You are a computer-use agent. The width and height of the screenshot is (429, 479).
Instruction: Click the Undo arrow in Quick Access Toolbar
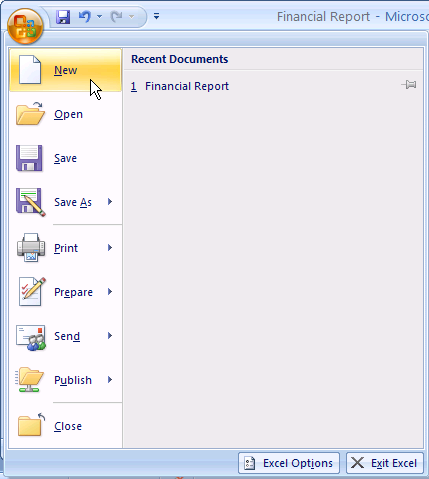[x=85, y=16]
